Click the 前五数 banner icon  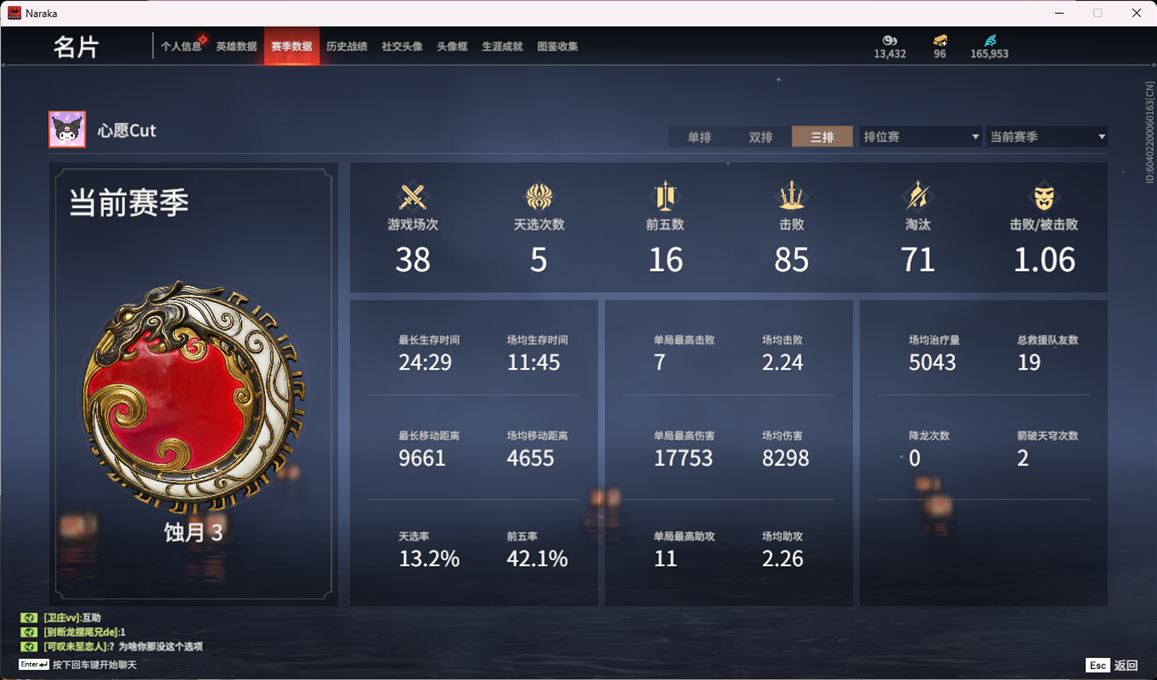click(665, 196)
